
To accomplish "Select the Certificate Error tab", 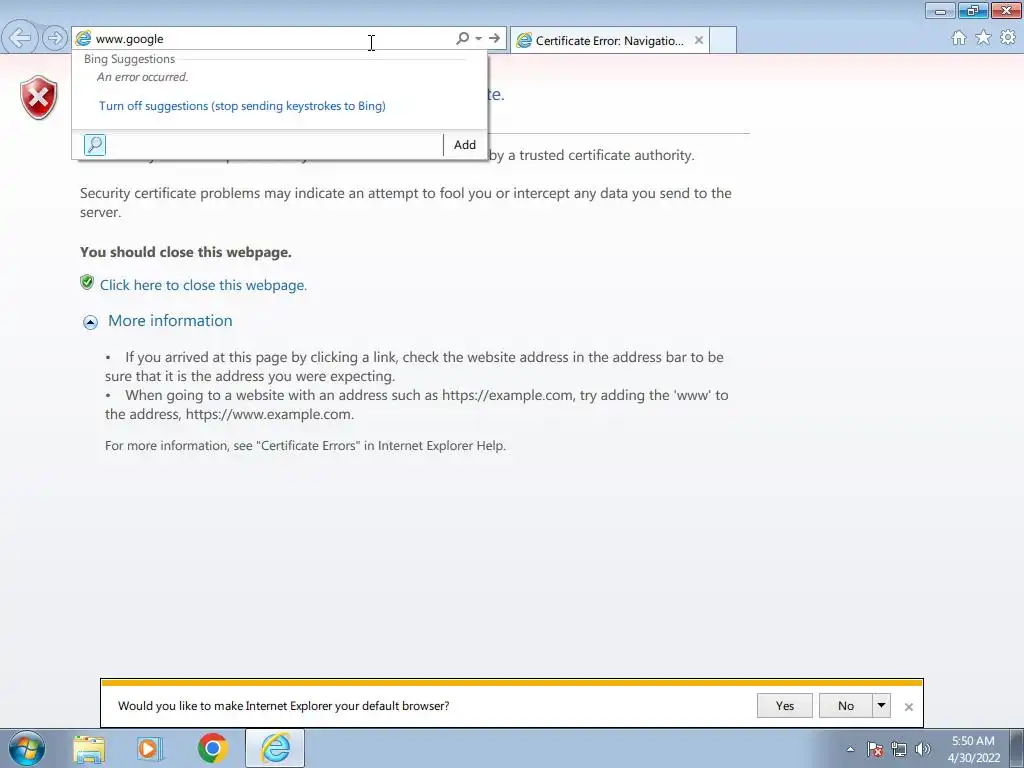I will coord(609,40).
